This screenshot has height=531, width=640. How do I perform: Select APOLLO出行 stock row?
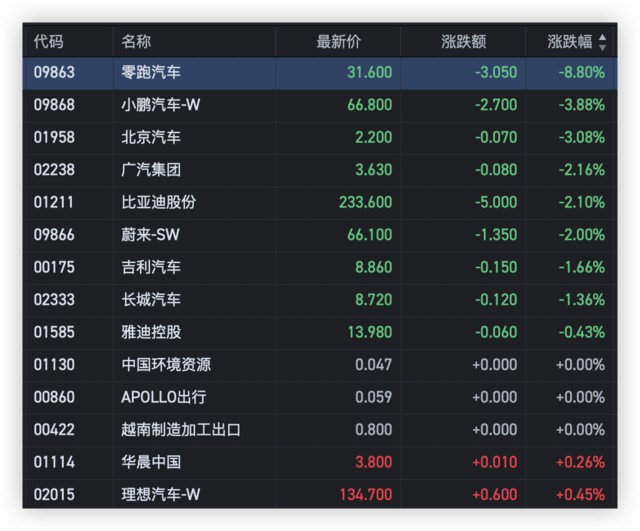click(164, 397)
